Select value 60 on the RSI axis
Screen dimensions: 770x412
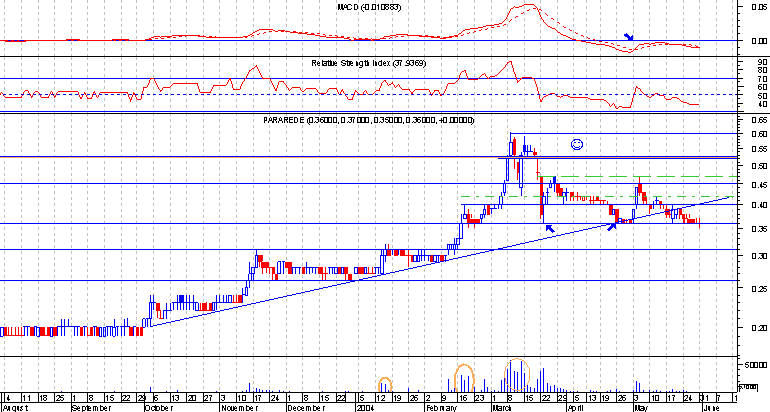coord(763,87)
